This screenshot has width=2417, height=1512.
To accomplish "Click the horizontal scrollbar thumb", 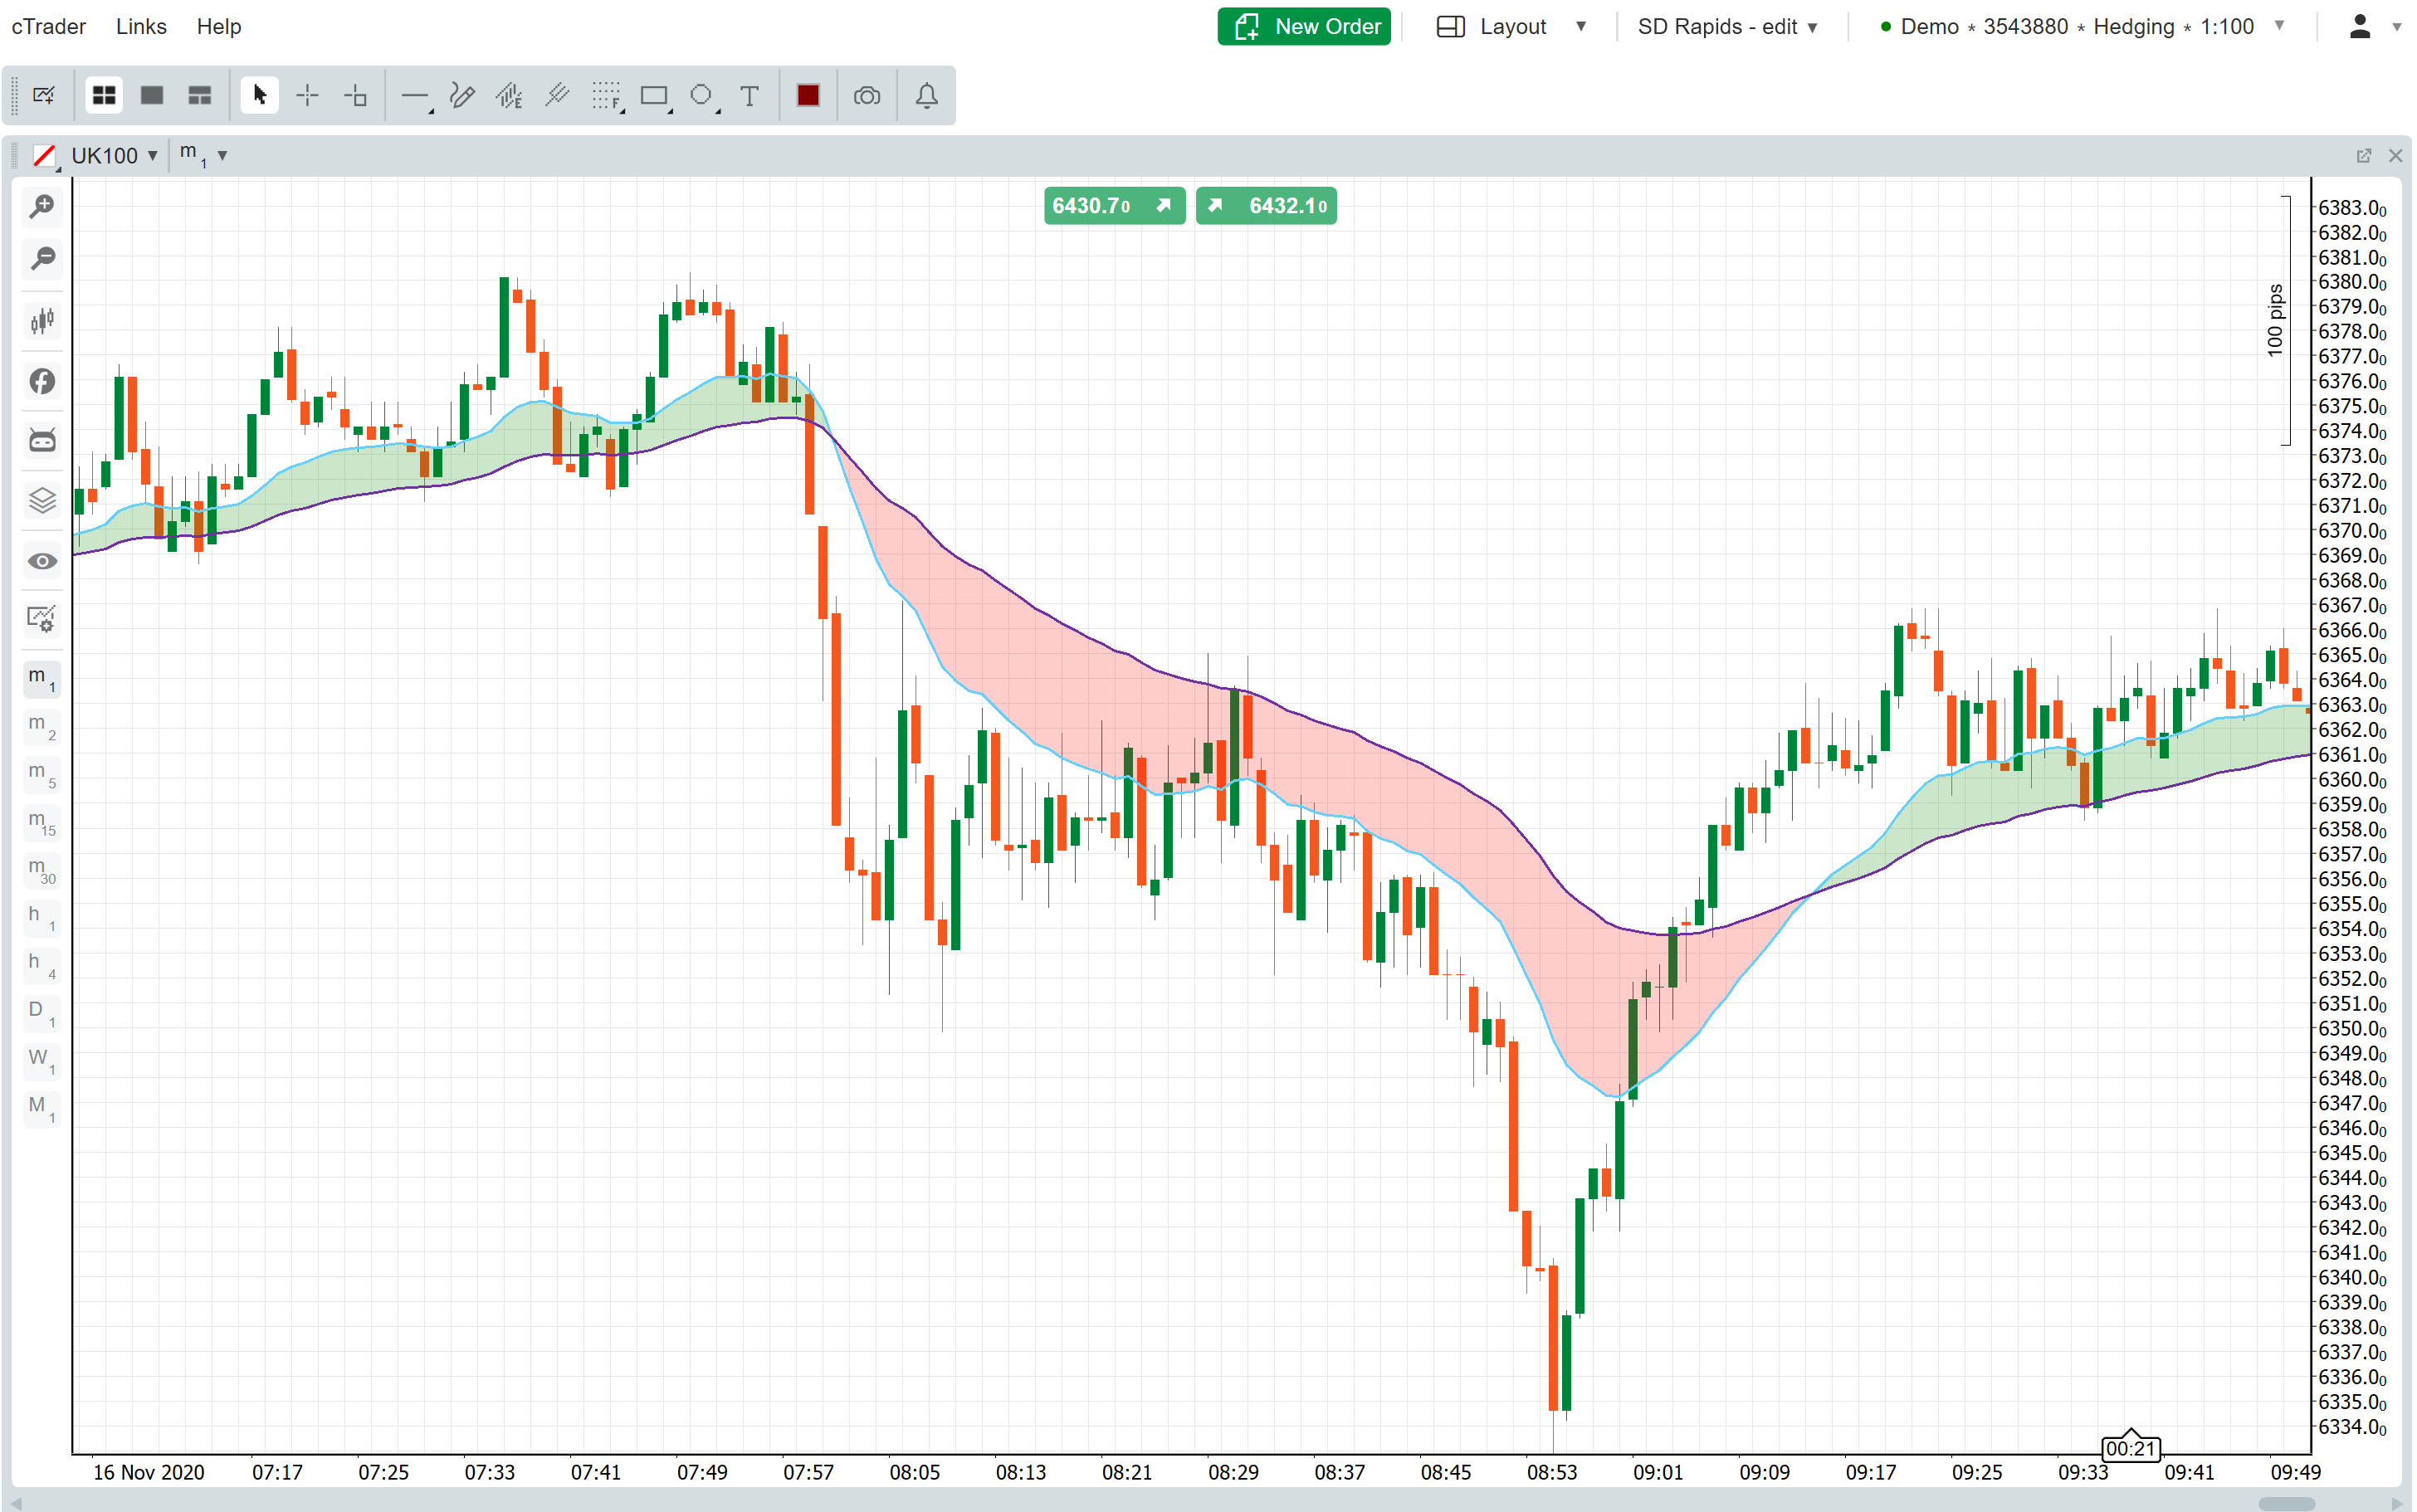I will (2286, 1504).
